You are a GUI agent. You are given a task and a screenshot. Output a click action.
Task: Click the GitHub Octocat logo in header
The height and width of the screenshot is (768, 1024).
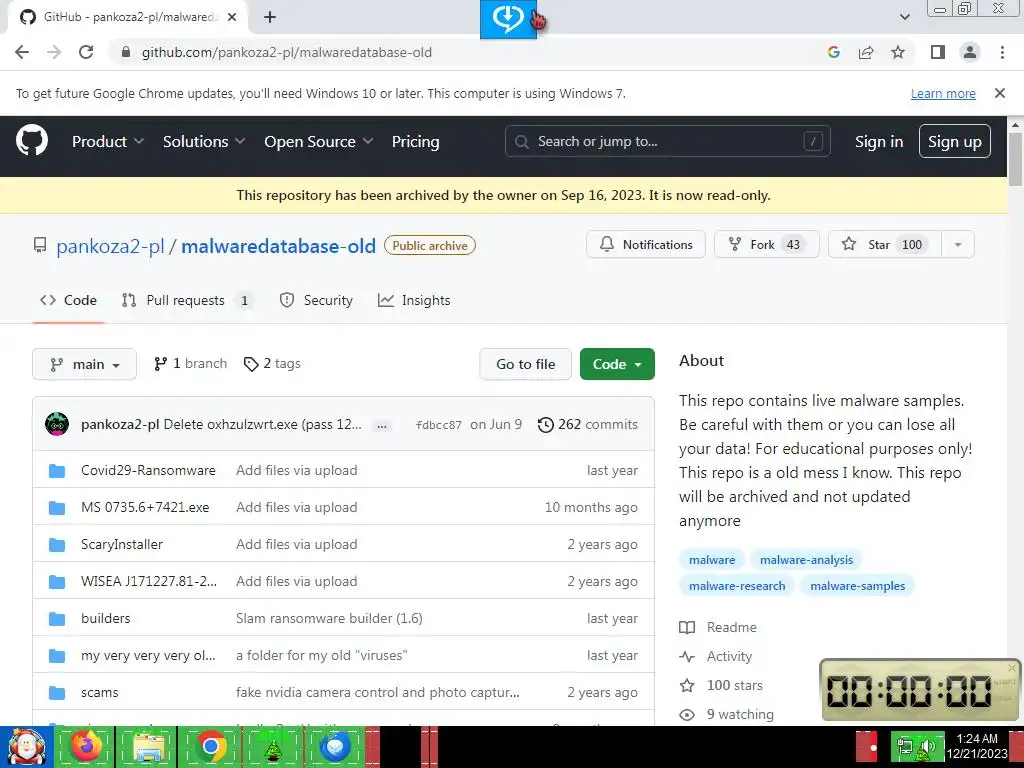click(x=31, y=140)
